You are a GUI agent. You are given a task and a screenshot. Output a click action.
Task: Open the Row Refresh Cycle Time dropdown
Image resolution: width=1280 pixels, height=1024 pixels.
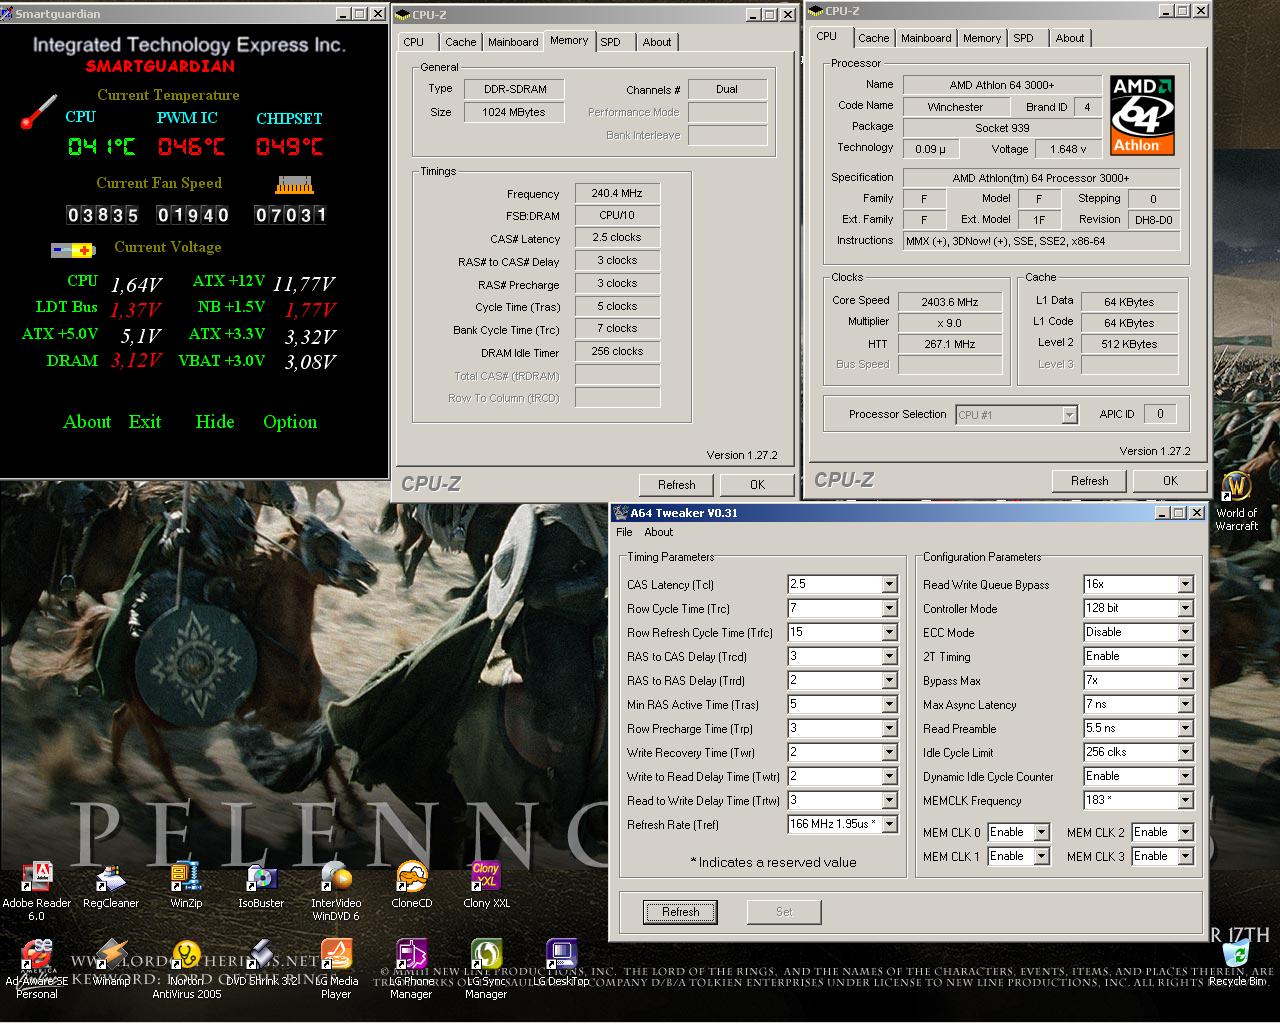pos(889,632)
